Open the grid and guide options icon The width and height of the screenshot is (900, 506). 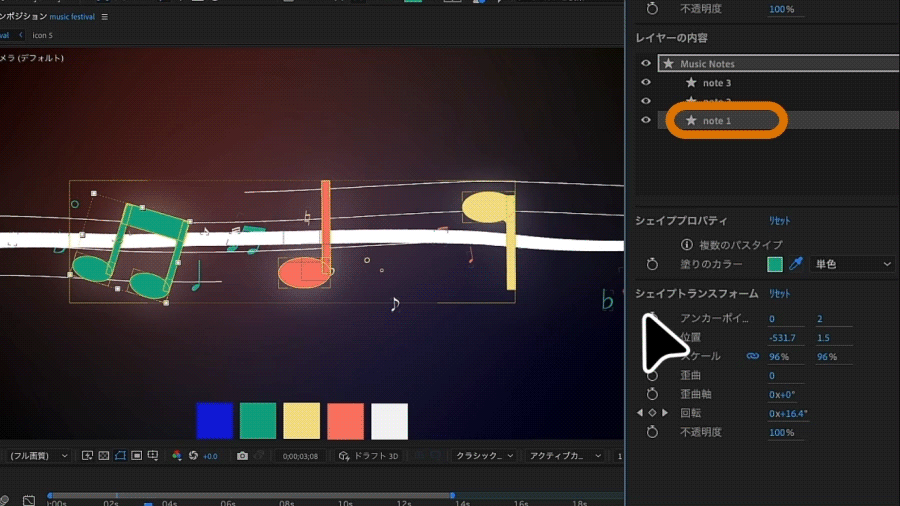tap(153, 456)
